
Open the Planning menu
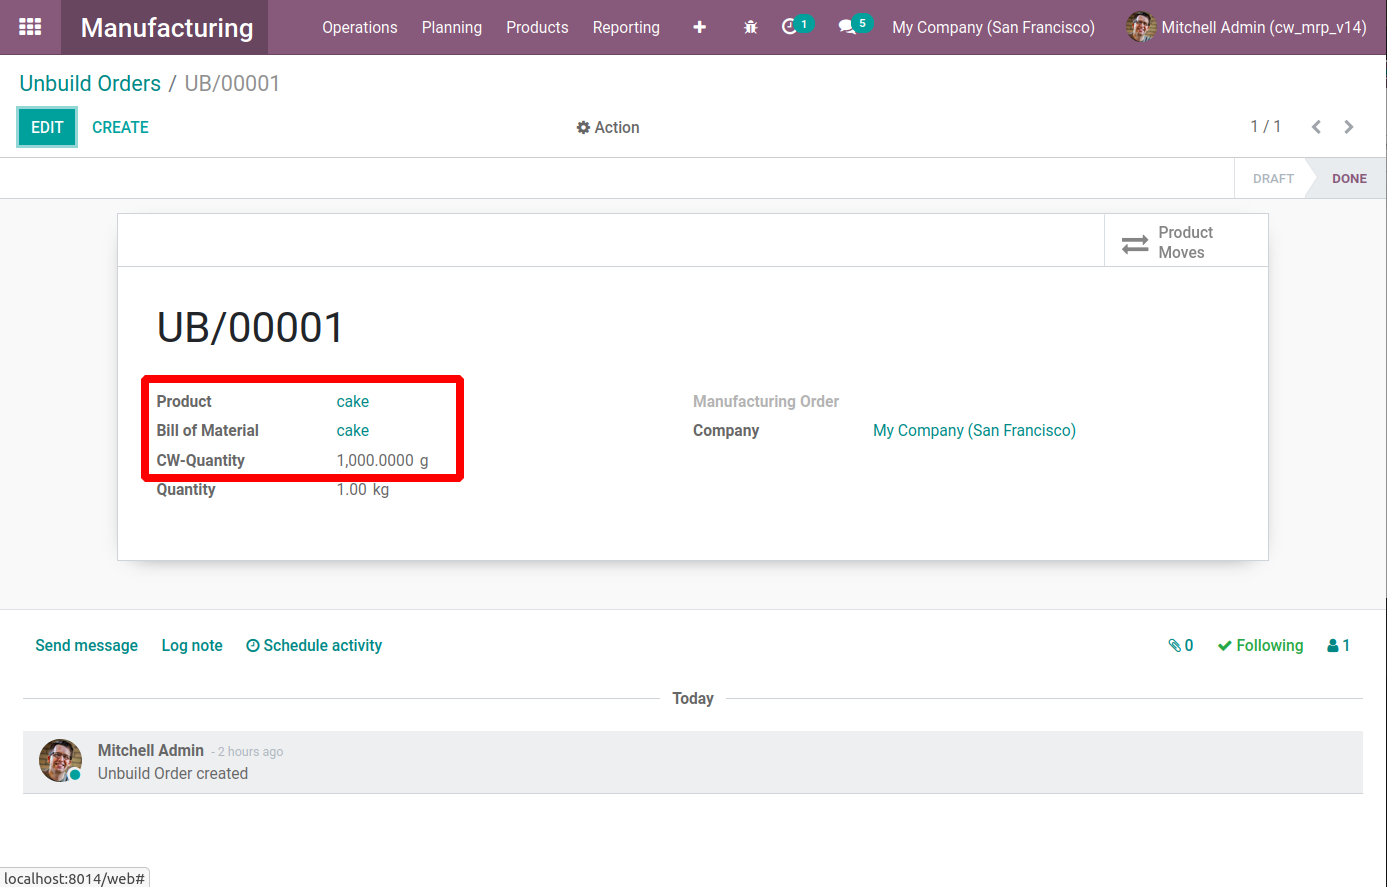click(x=452, y=27)
